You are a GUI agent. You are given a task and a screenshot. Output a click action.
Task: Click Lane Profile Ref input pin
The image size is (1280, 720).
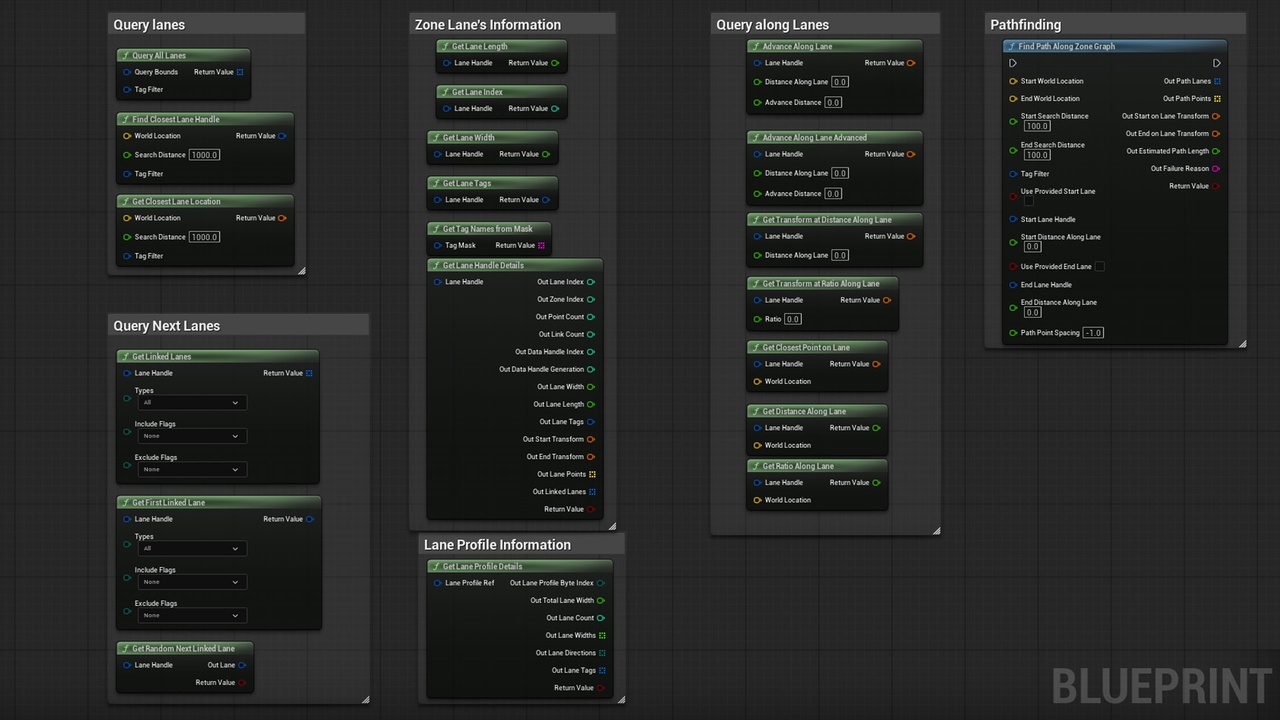438,583
